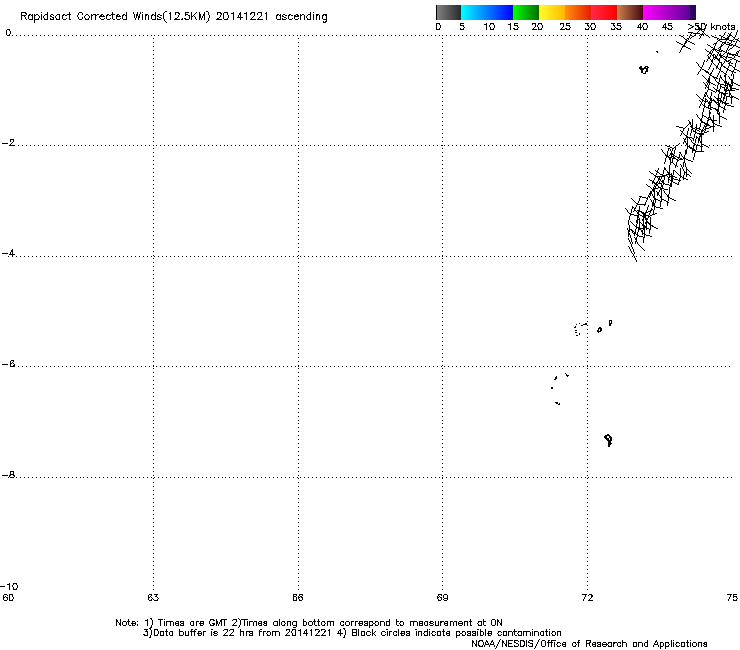Viewport: 740px width, 650px height.
Task: Click the dark purple 45-50 knots color swatch
Action: click(682, 12)
